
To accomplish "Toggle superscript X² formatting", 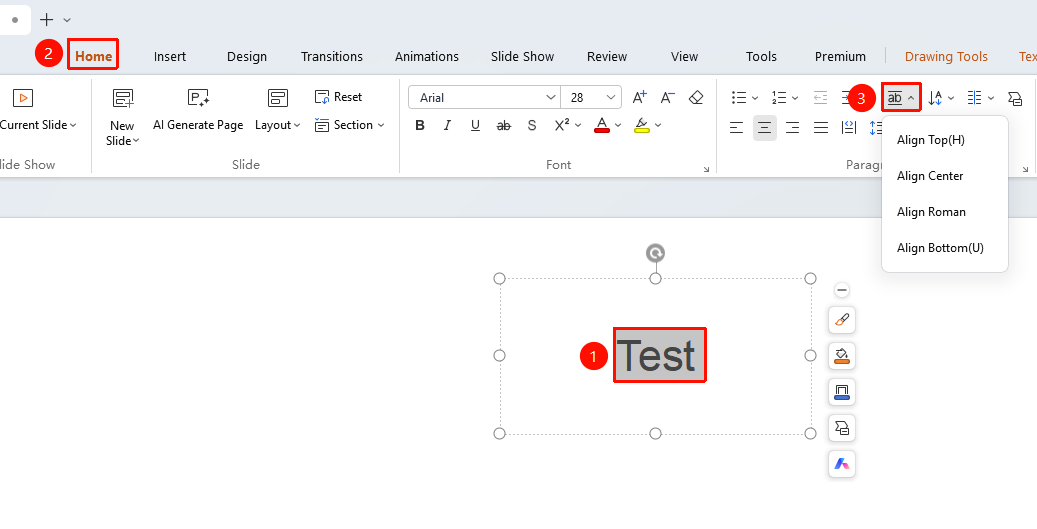I will coord(562,125).
